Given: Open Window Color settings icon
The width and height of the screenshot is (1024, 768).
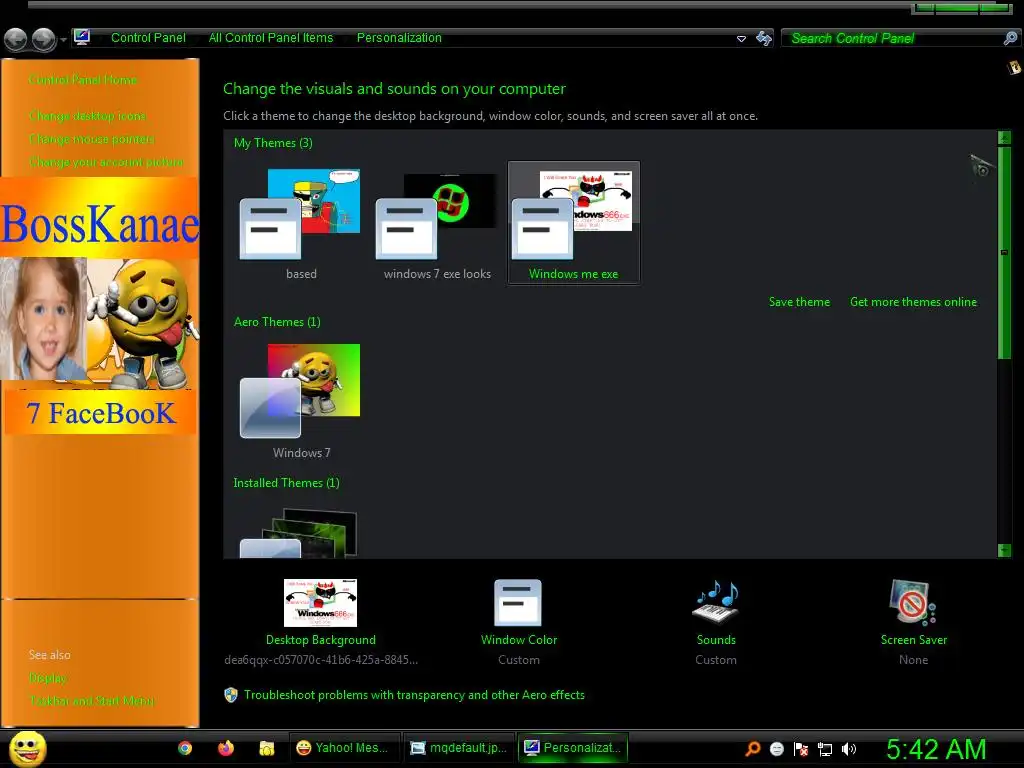Looking at the screenshot, I should tap(518, 603).
